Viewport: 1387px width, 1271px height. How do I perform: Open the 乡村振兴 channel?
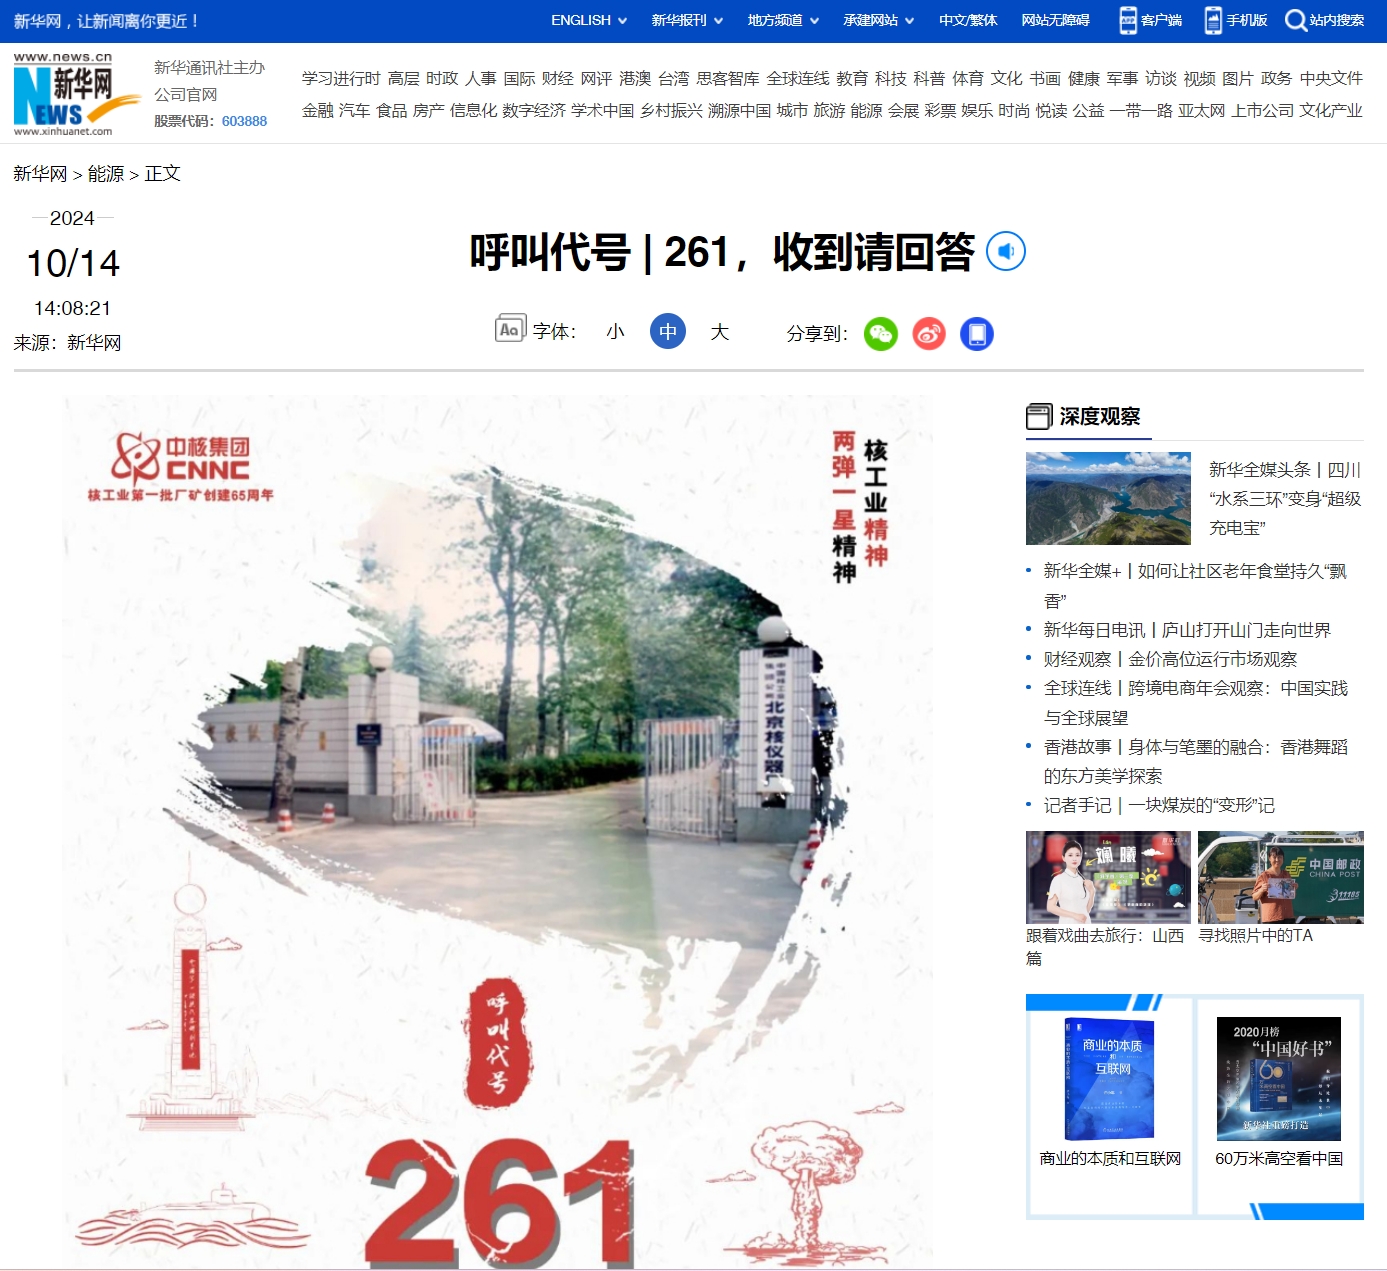(x=671, y=110)
